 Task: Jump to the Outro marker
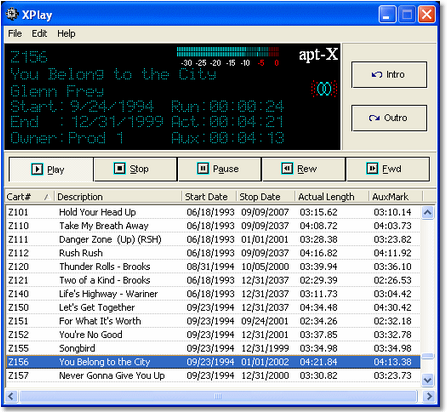click(x=389, y=118)
